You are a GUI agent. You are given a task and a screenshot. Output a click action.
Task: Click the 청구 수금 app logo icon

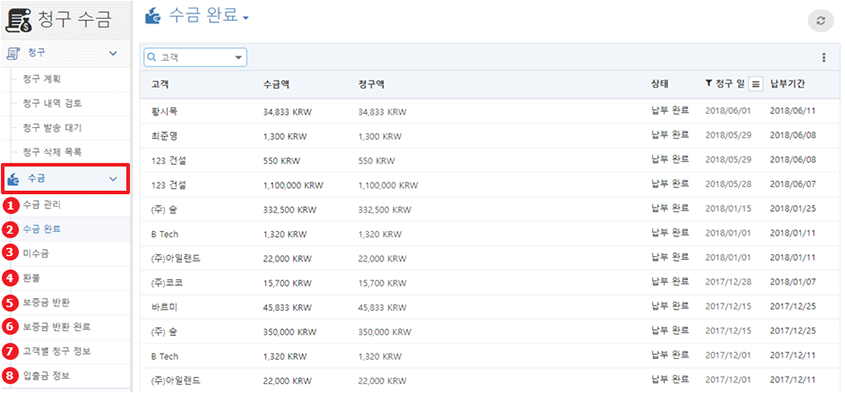tap(18, 20)
